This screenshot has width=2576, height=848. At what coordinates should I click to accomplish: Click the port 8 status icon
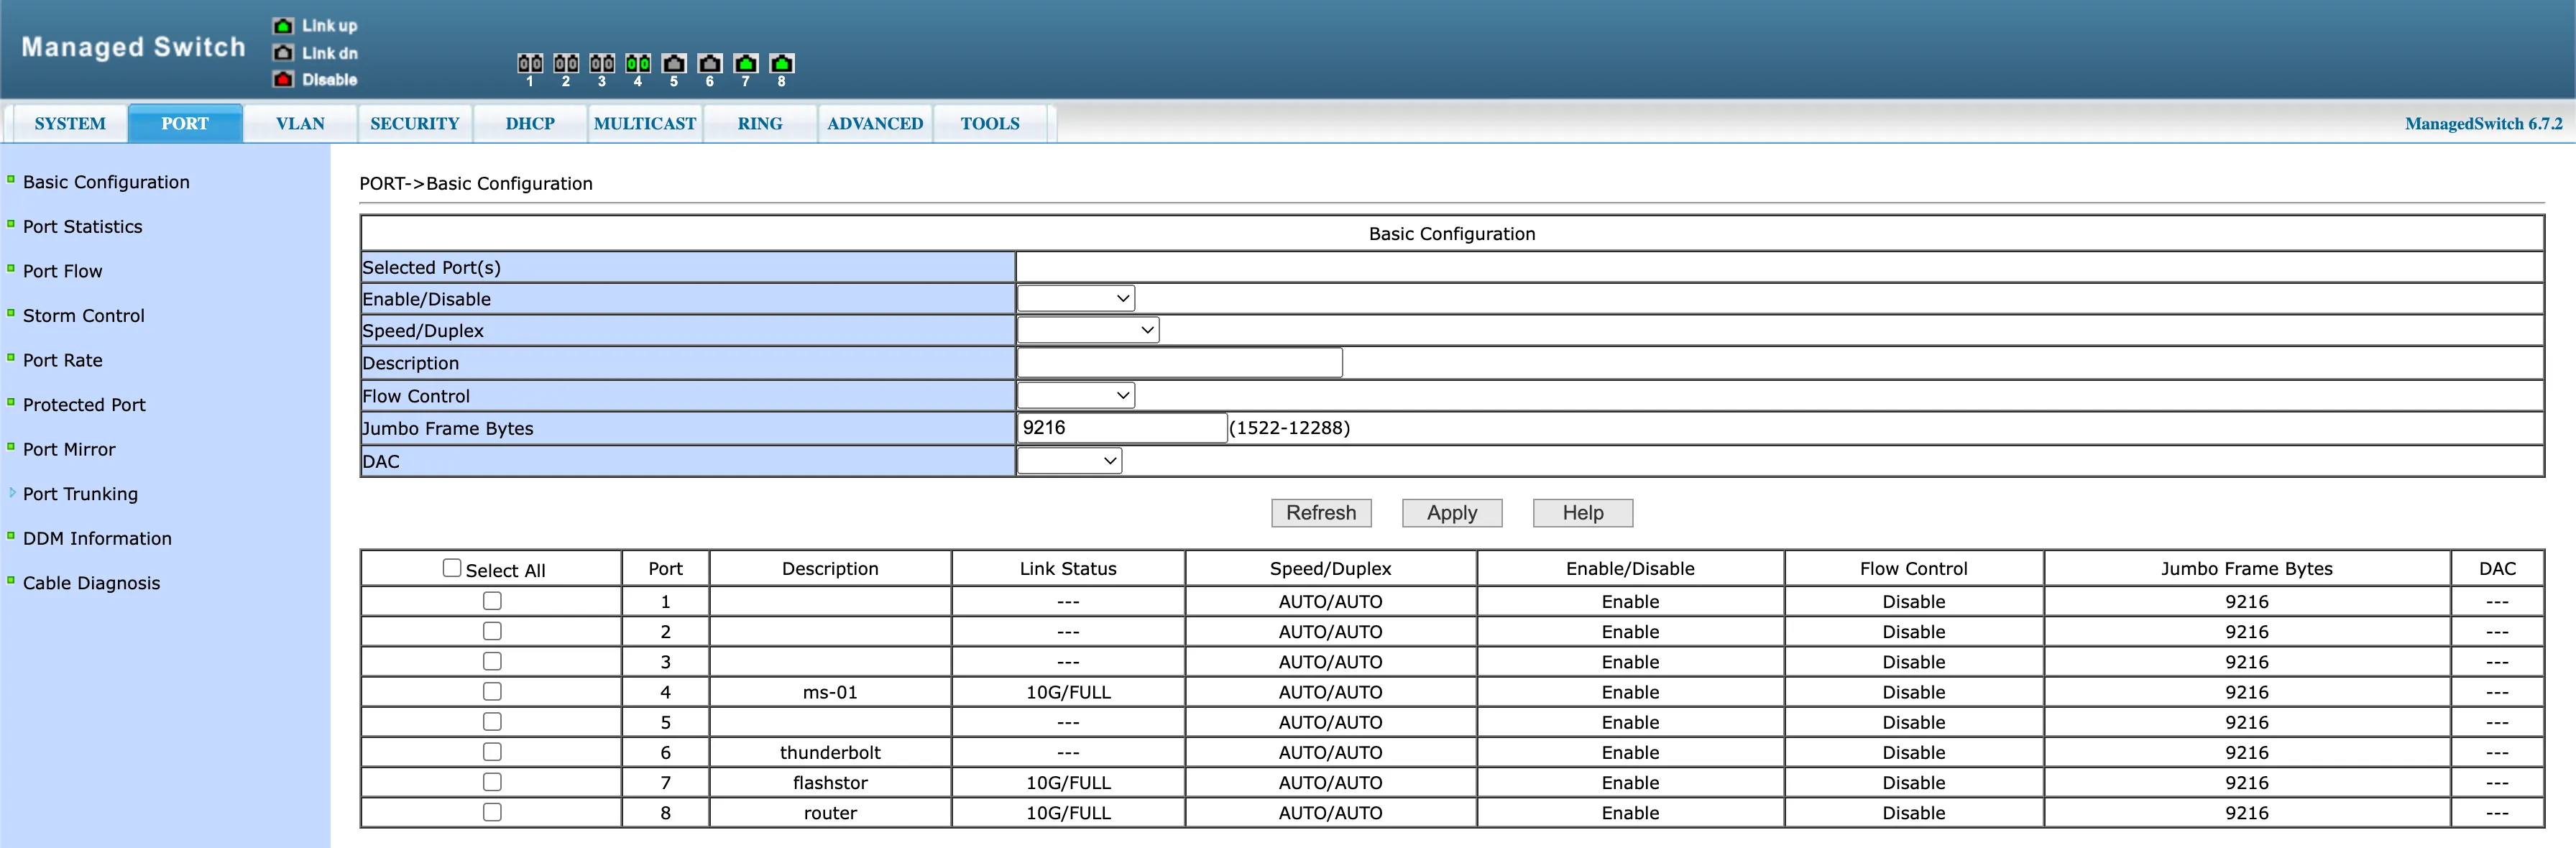[782, 64]
